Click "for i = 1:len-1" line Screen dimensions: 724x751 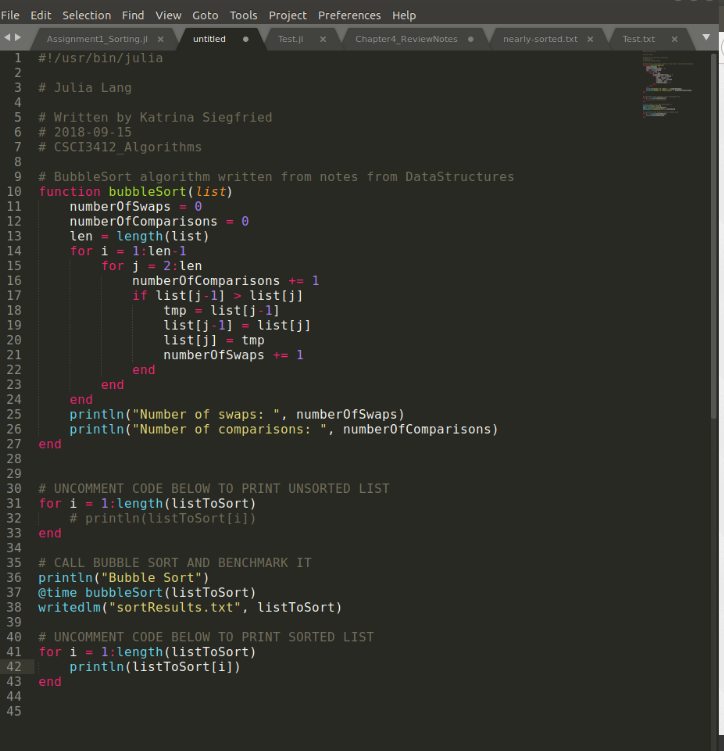tap(128, 251)
